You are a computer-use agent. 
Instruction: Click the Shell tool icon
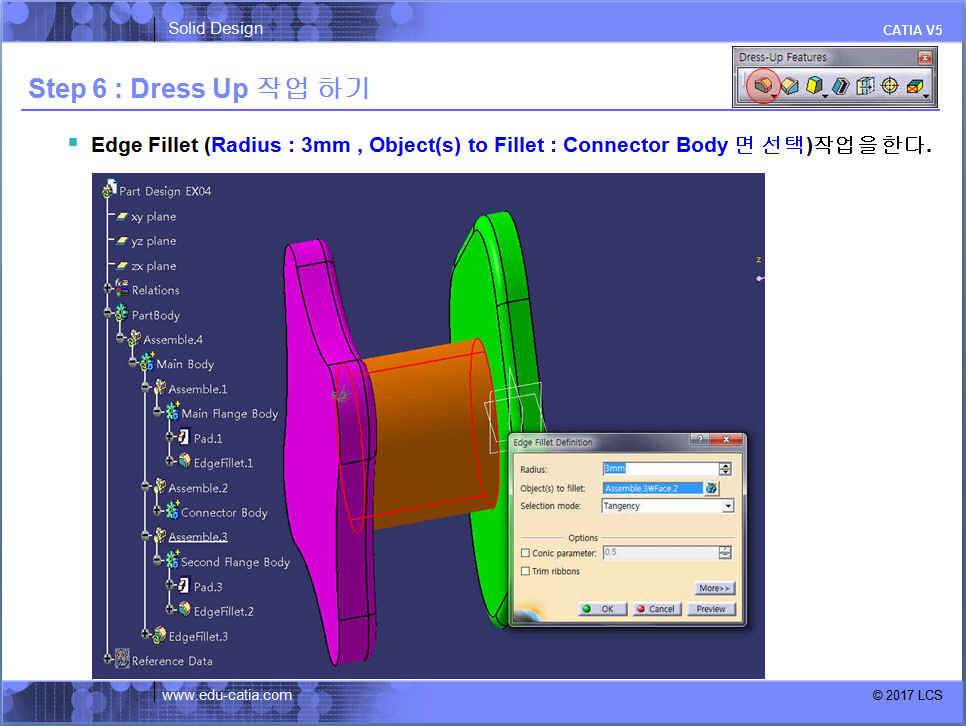[840, 87]
